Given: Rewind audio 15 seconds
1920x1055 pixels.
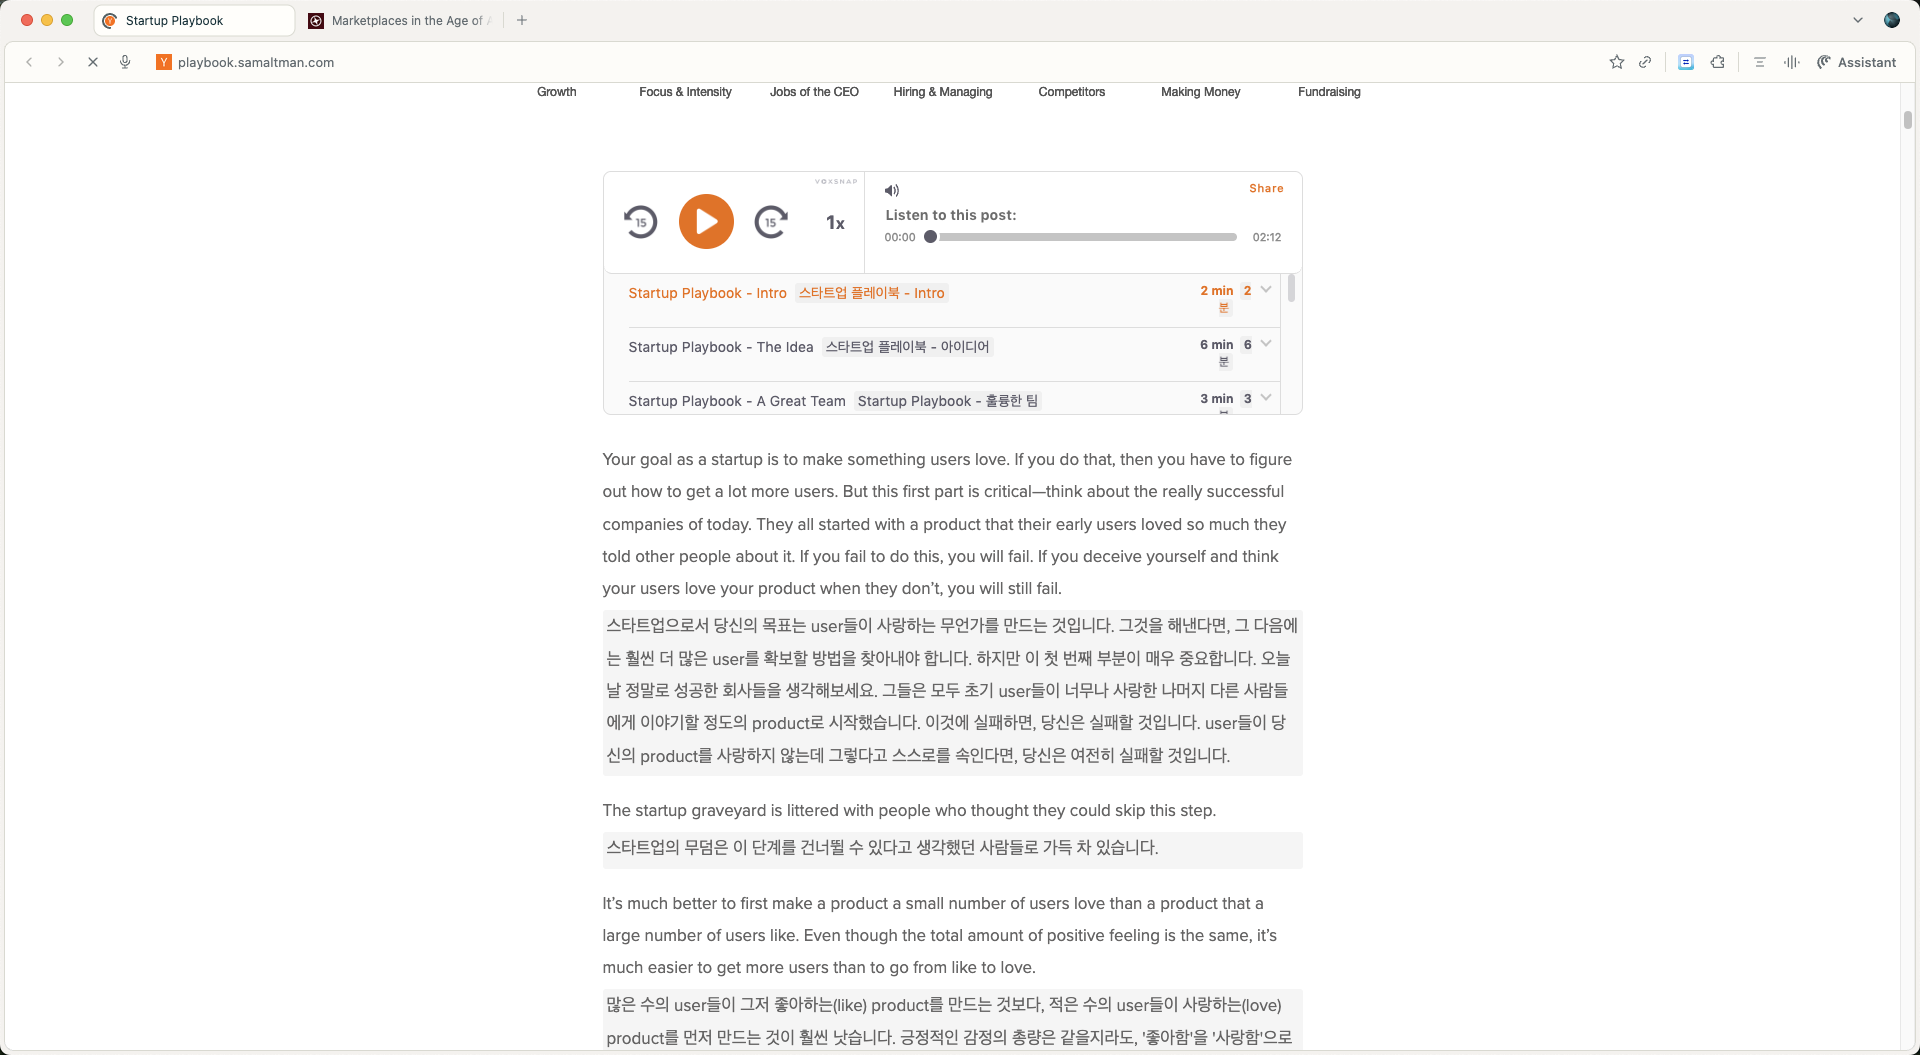Looking at the screenshot, I should pyautogui.click(x=641, y=221).
